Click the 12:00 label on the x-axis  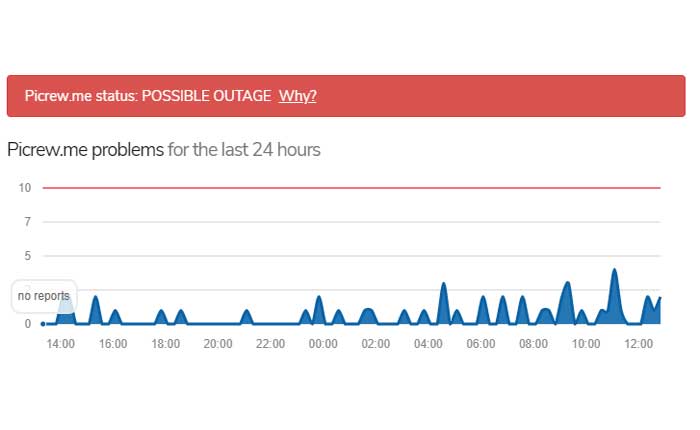[638, 344]
